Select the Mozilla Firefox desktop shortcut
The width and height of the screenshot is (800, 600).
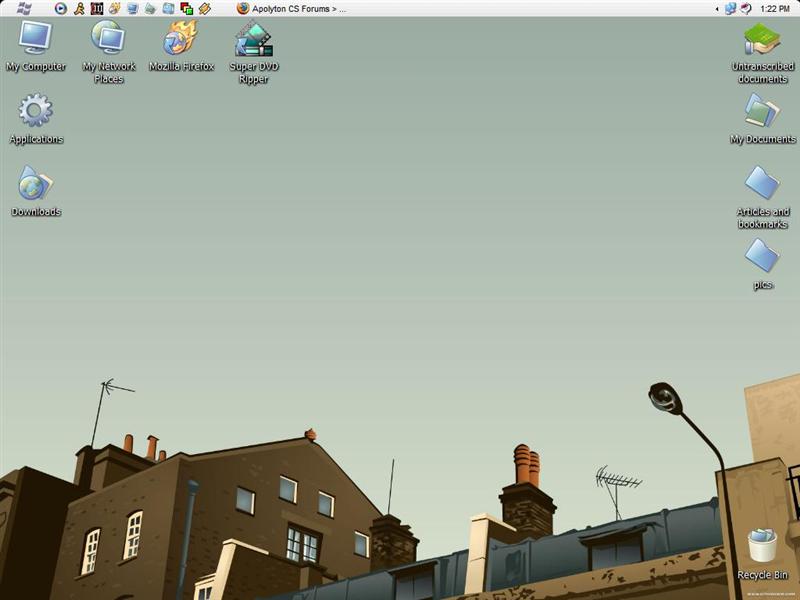[181, 40]
